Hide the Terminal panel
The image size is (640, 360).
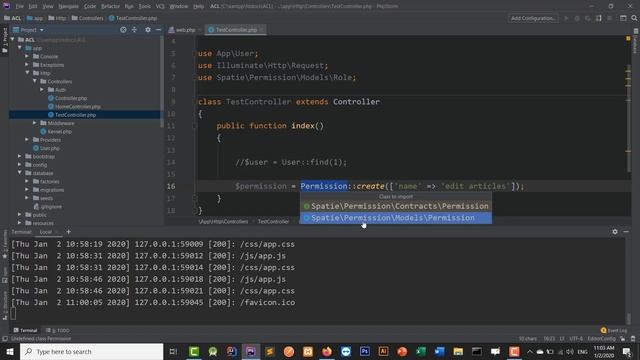(626, 231)
